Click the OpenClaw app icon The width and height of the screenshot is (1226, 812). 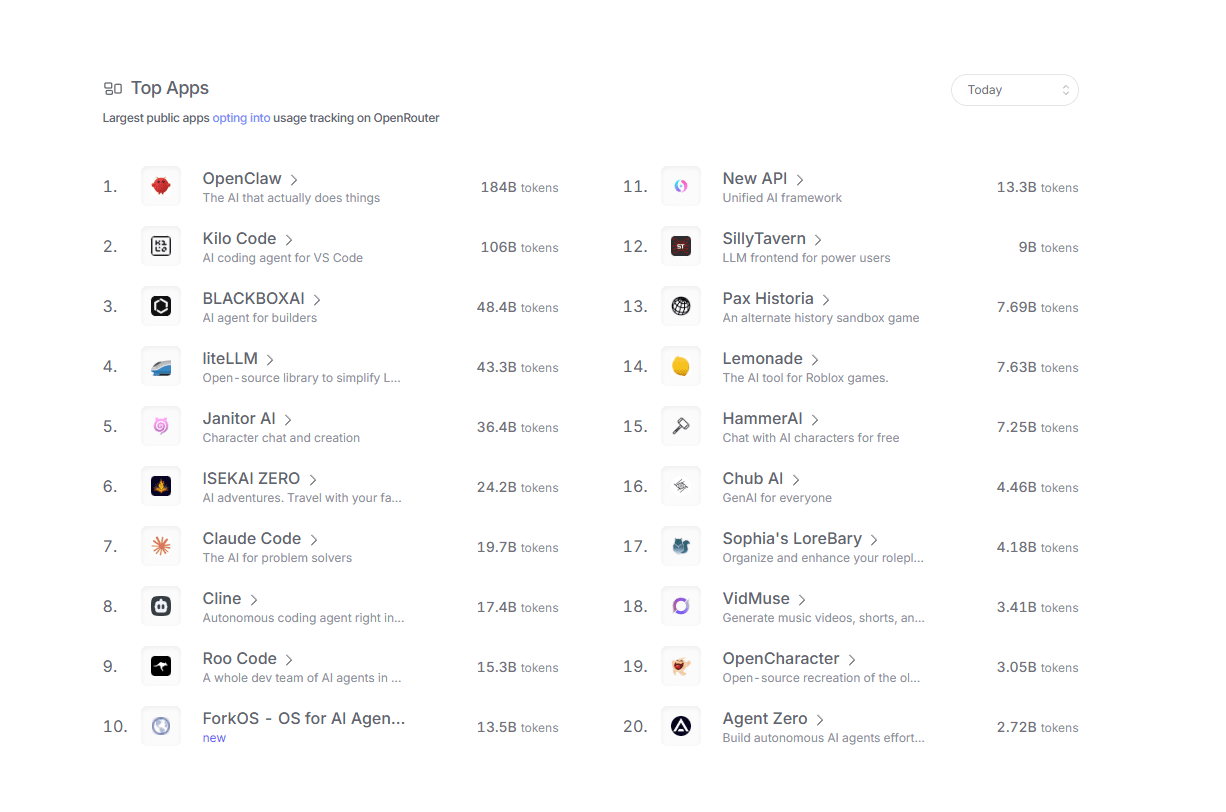click(x=161, y=186)
